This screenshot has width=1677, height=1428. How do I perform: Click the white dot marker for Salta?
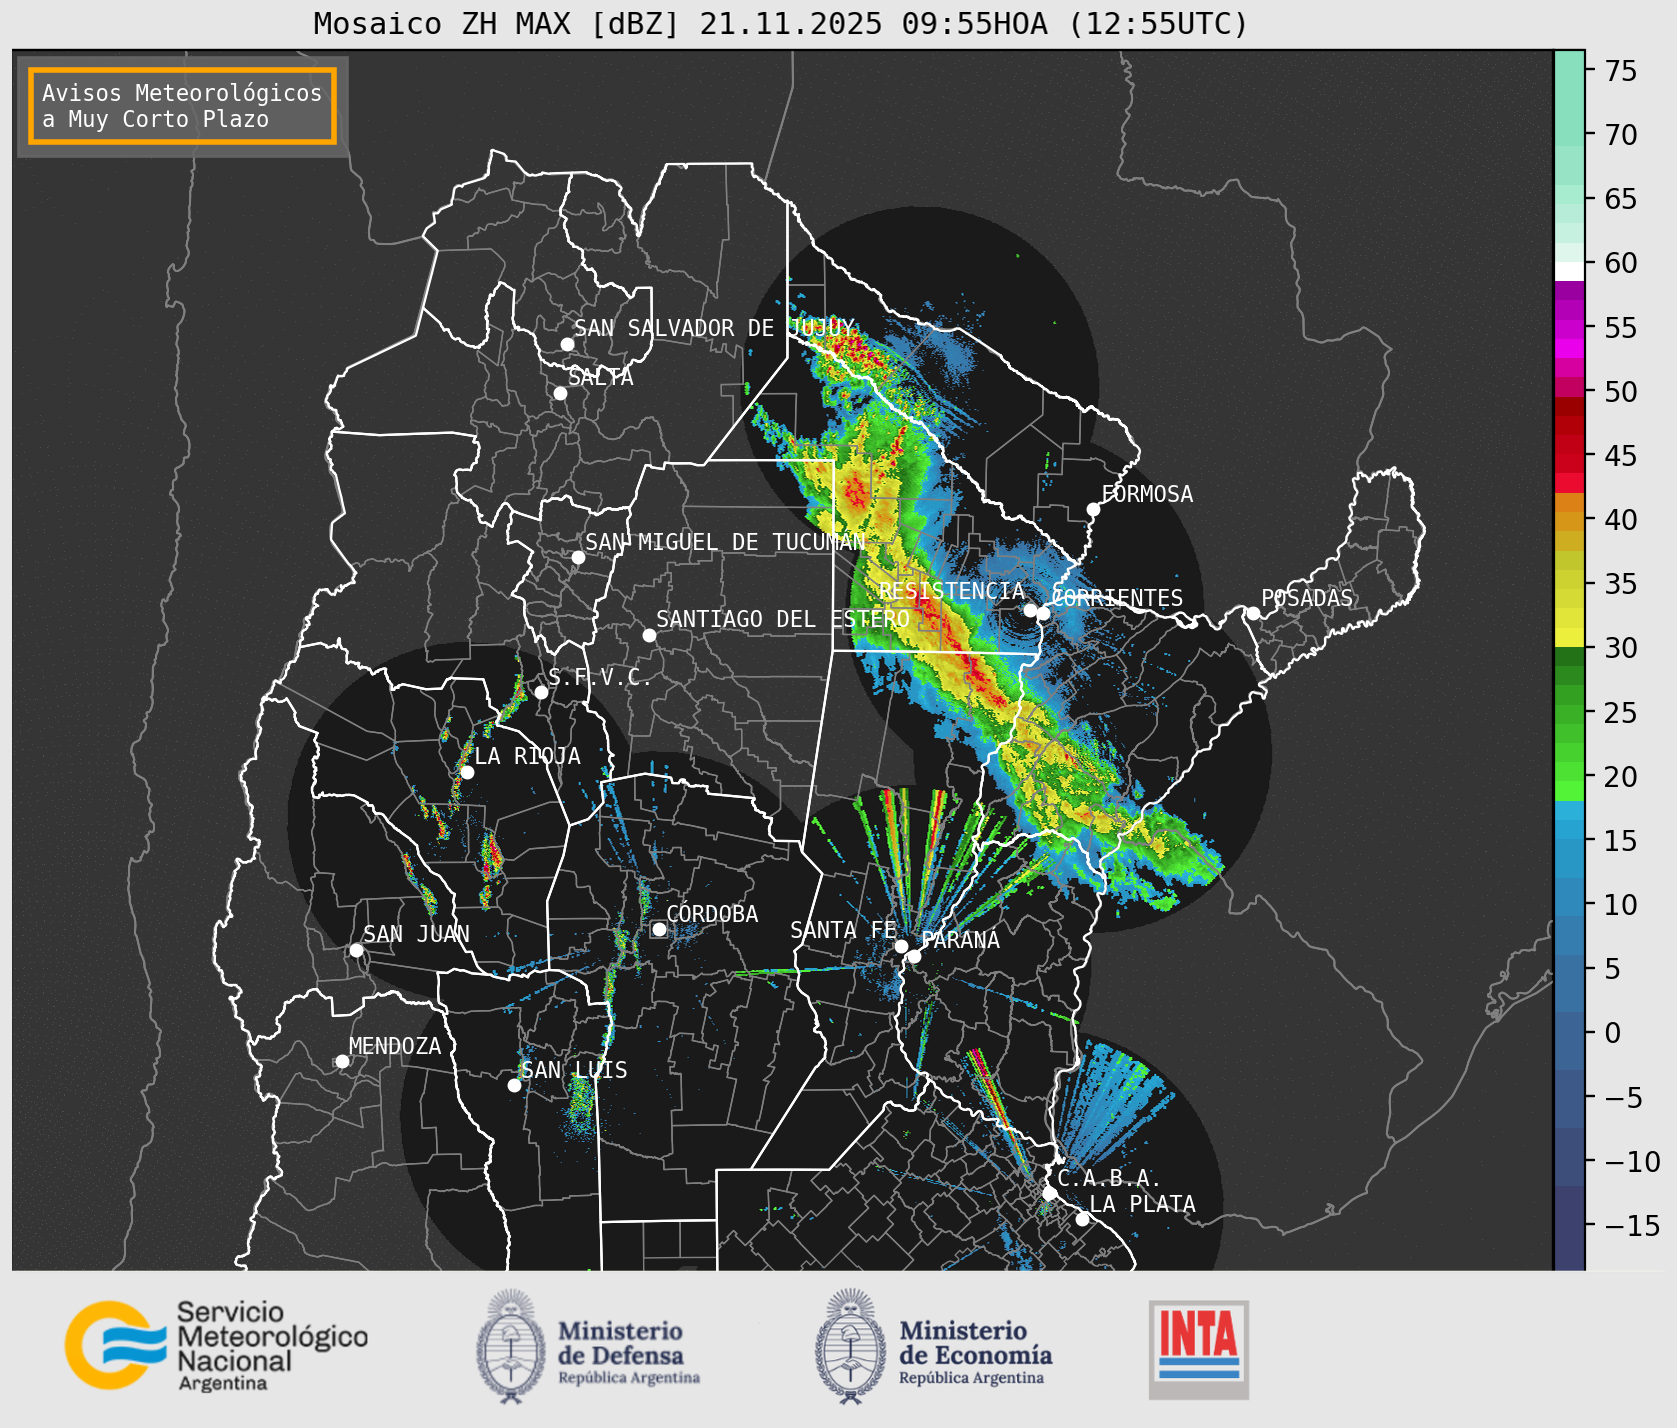561,393
